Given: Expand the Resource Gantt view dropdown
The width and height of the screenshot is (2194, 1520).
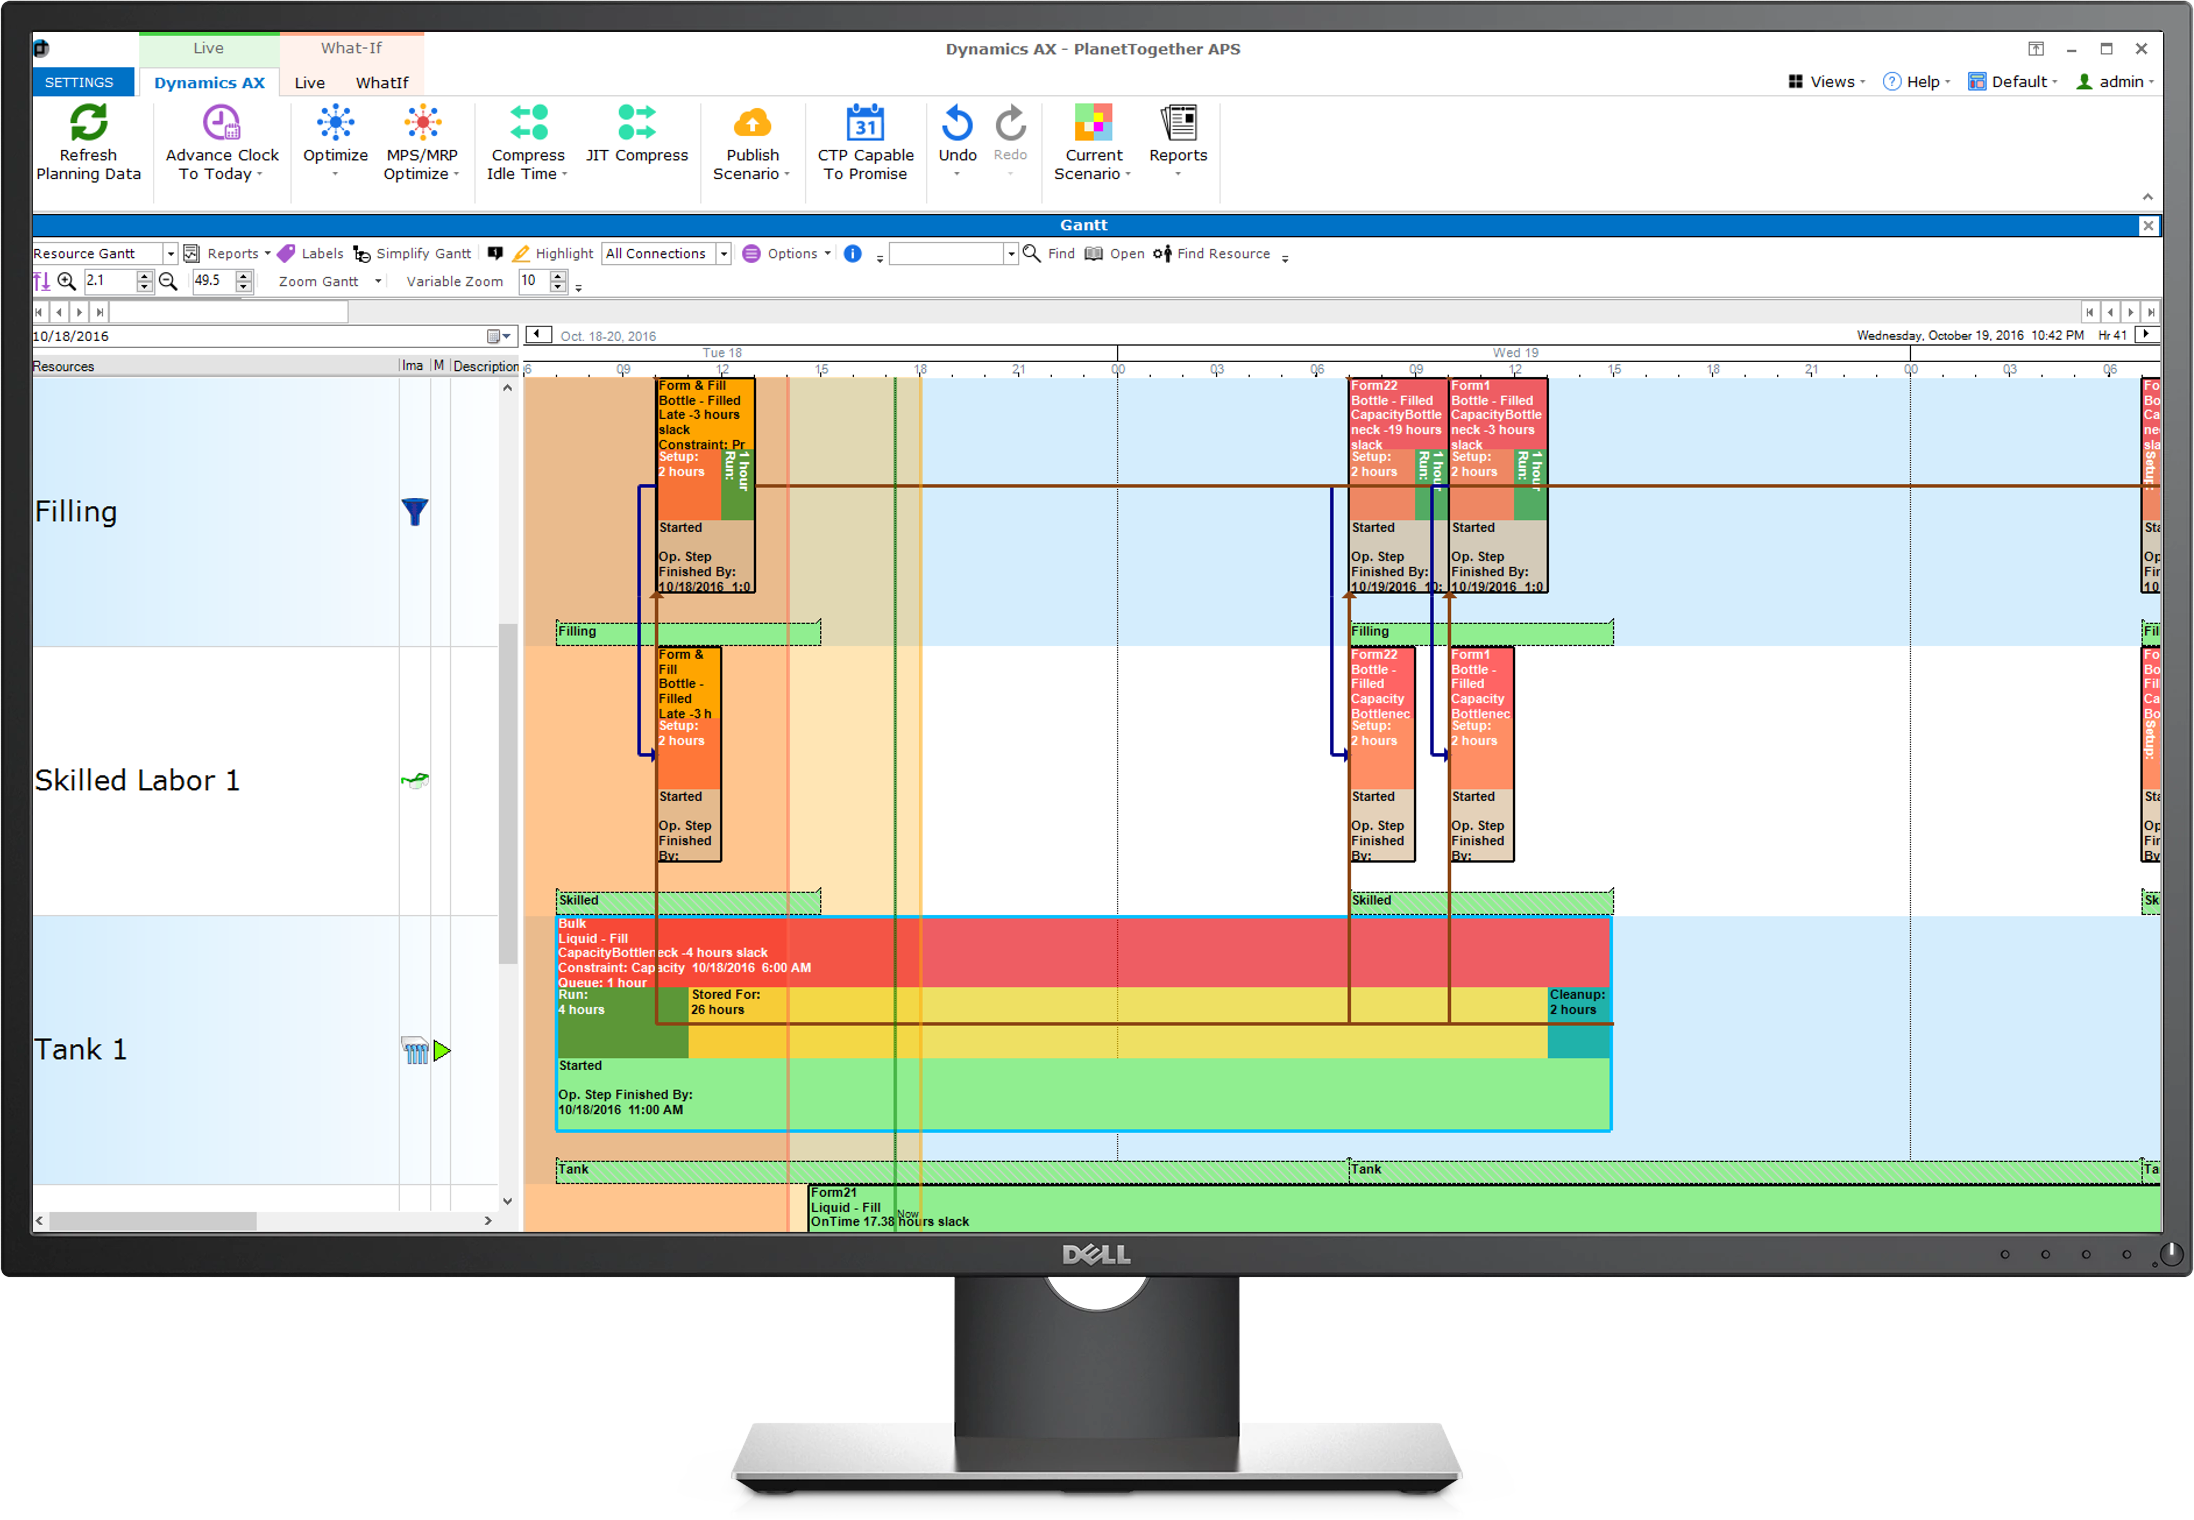Looking at the screenshot, I should tap(170, 254).
